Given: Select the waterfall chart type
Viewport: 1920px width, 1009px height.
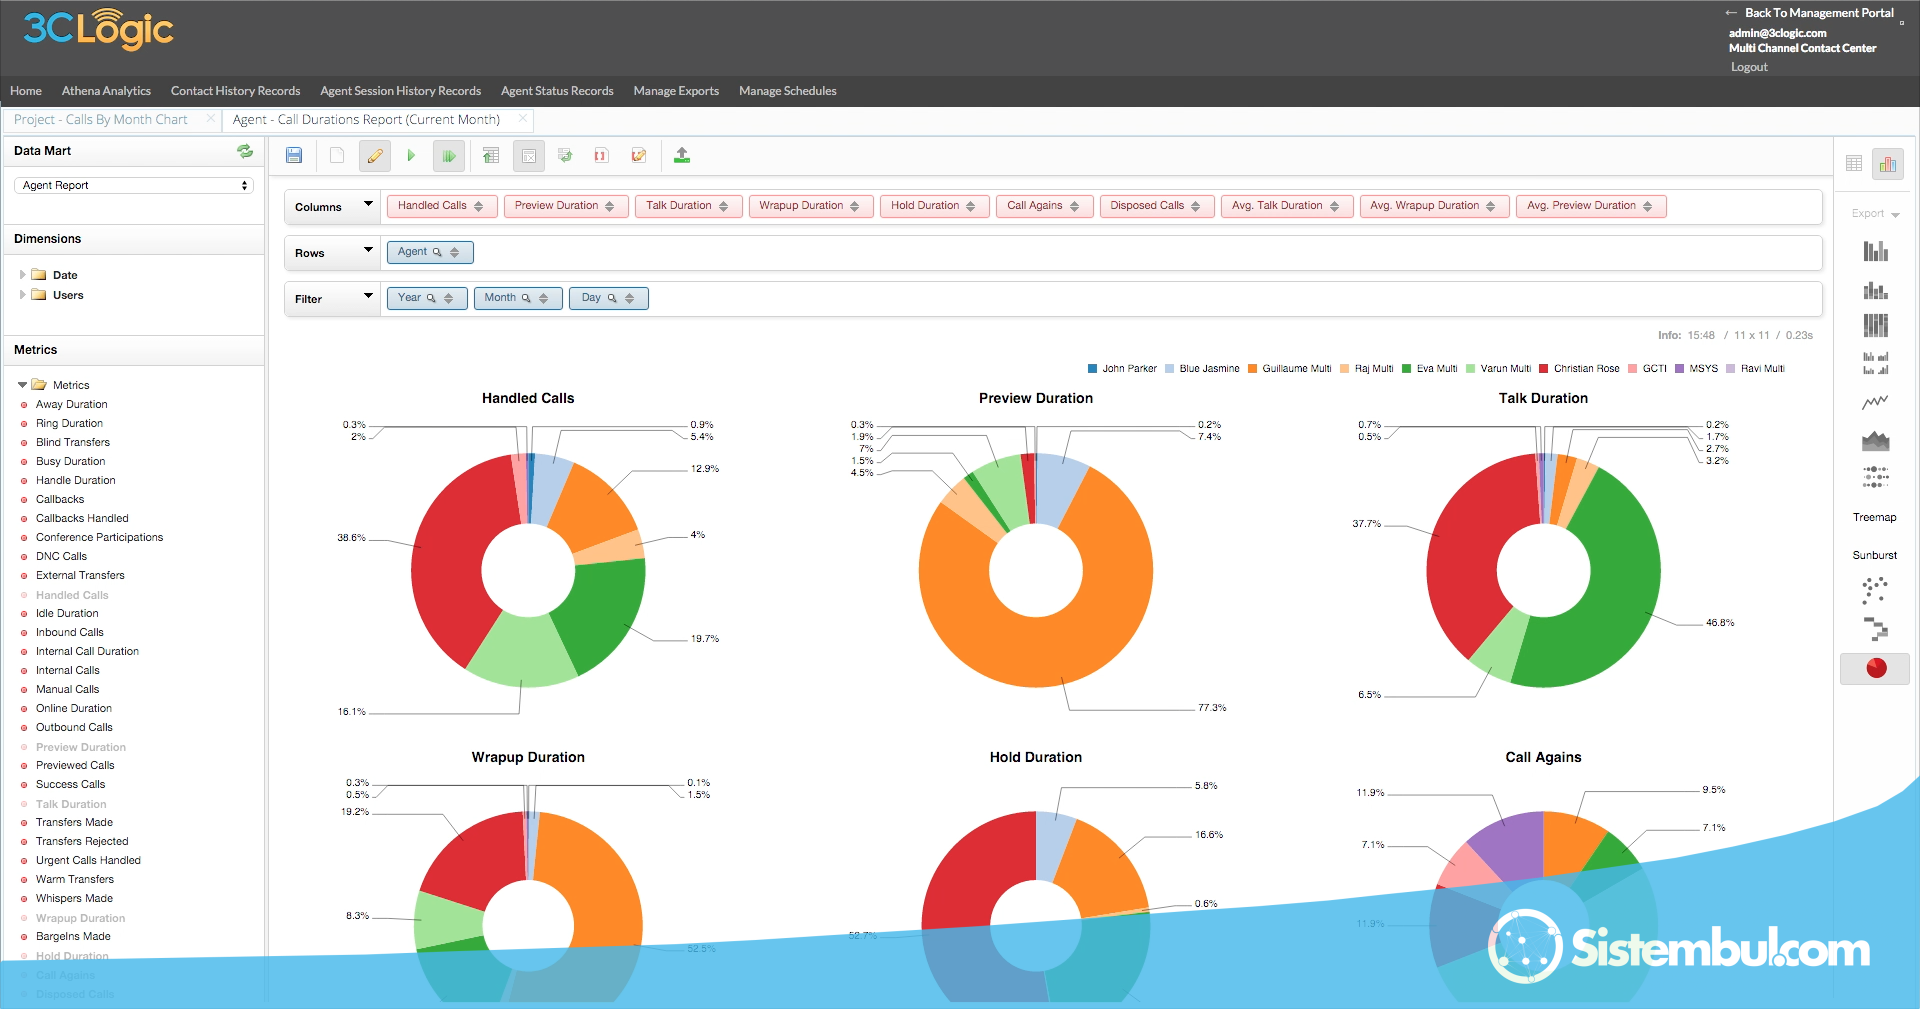Looking at the screenshot, I should coord(1876,629).
